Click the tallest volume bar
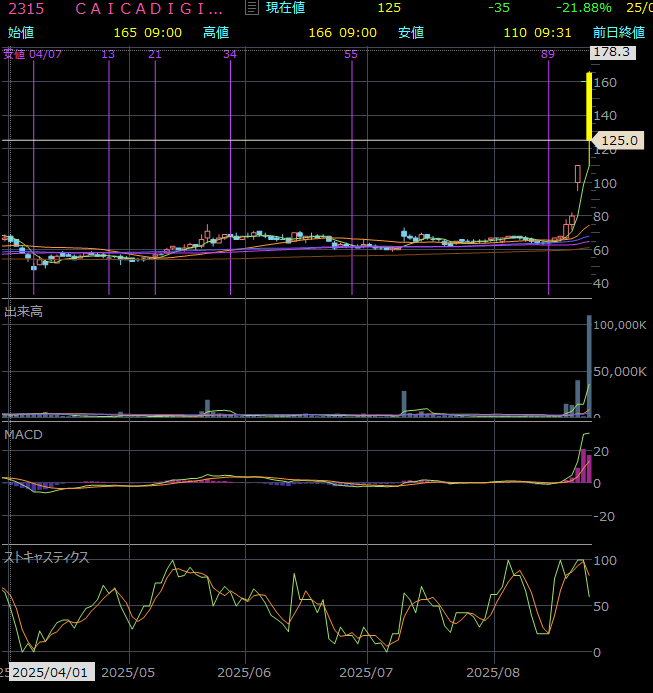 589,365
